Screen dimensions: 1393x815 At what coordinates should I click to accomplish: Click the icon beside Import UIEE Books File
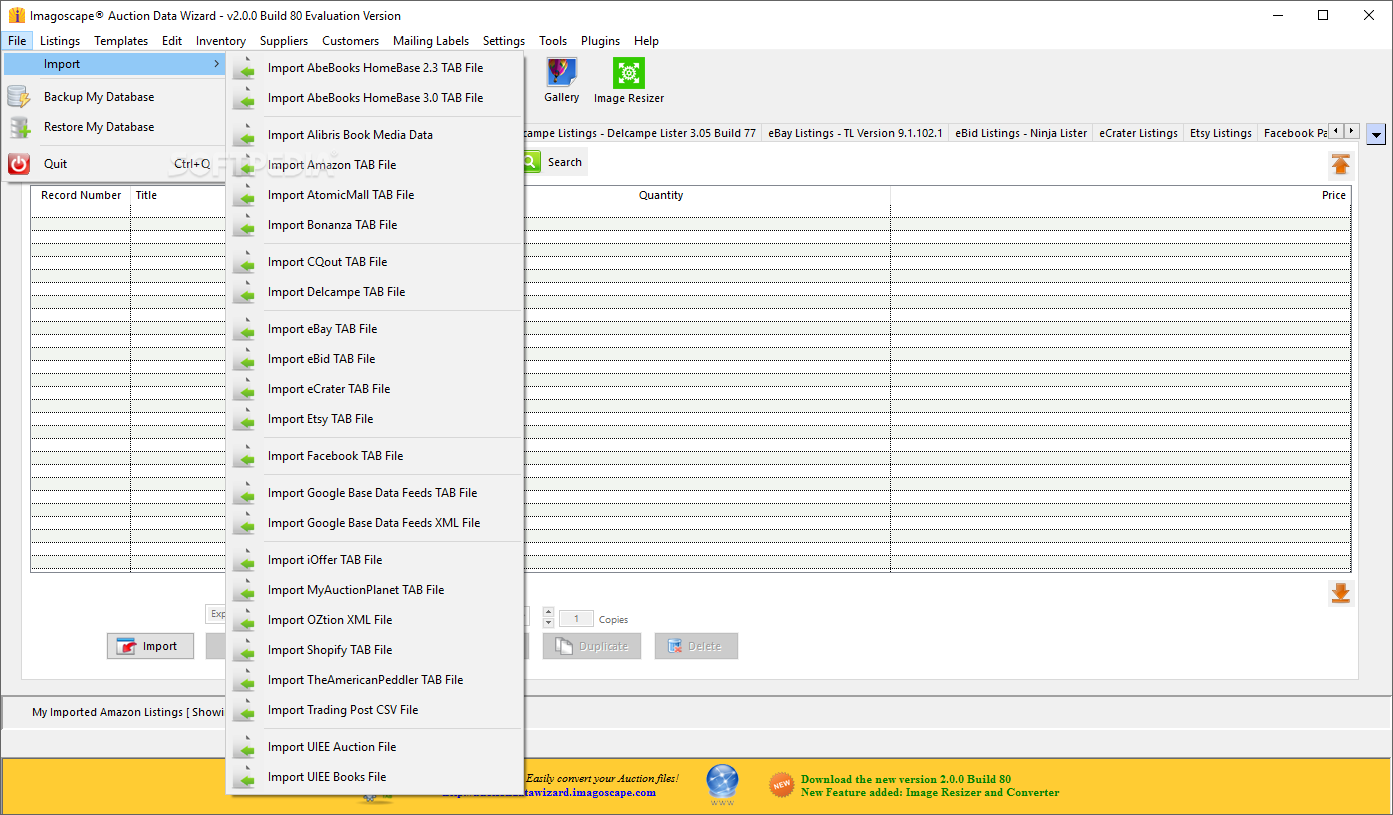pos(243,777)
